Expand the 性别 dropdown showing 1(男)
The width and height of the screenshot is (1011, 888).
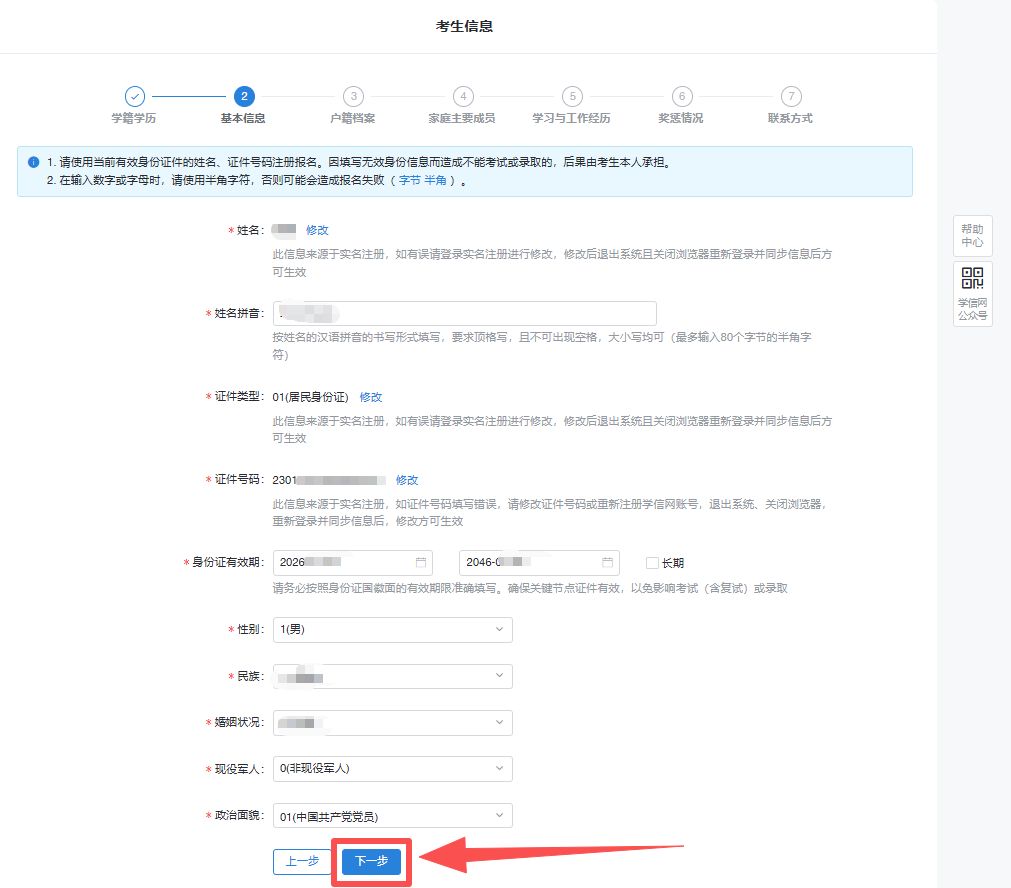[x=393, y=629]
